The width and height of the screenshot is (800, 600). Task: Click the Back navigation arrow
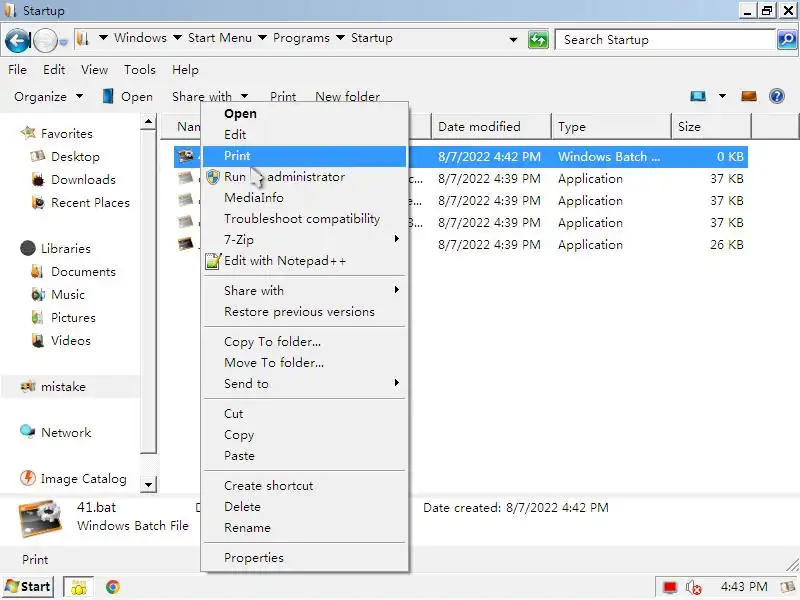(17, 40)
